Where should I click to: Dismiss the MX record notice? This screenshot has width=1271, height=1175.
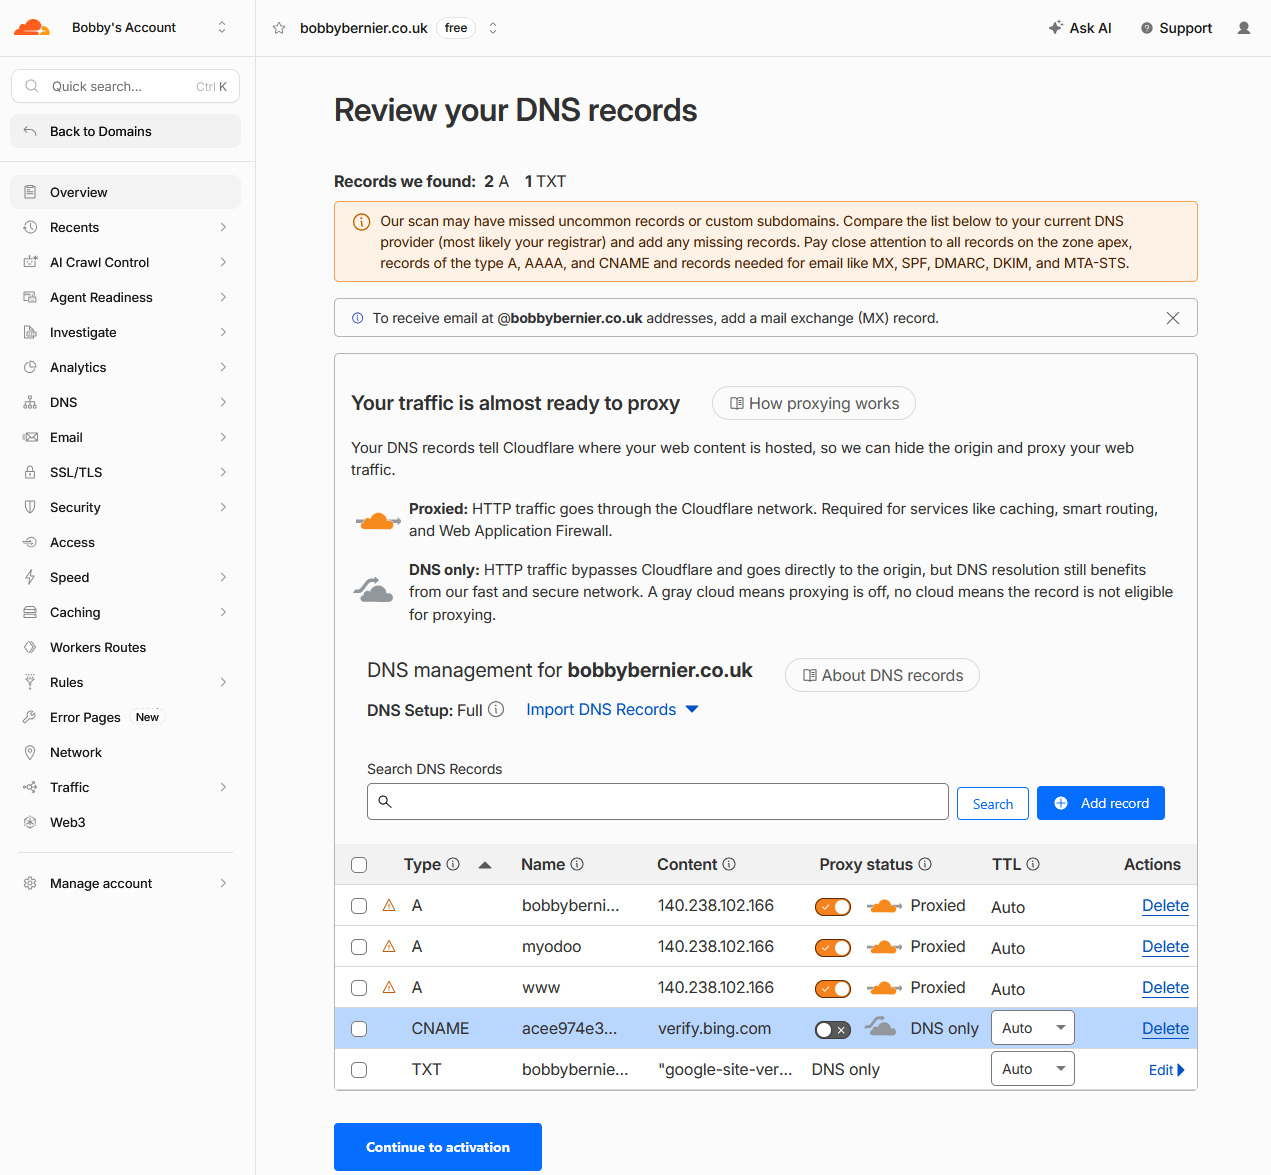tap(1173, 318)
